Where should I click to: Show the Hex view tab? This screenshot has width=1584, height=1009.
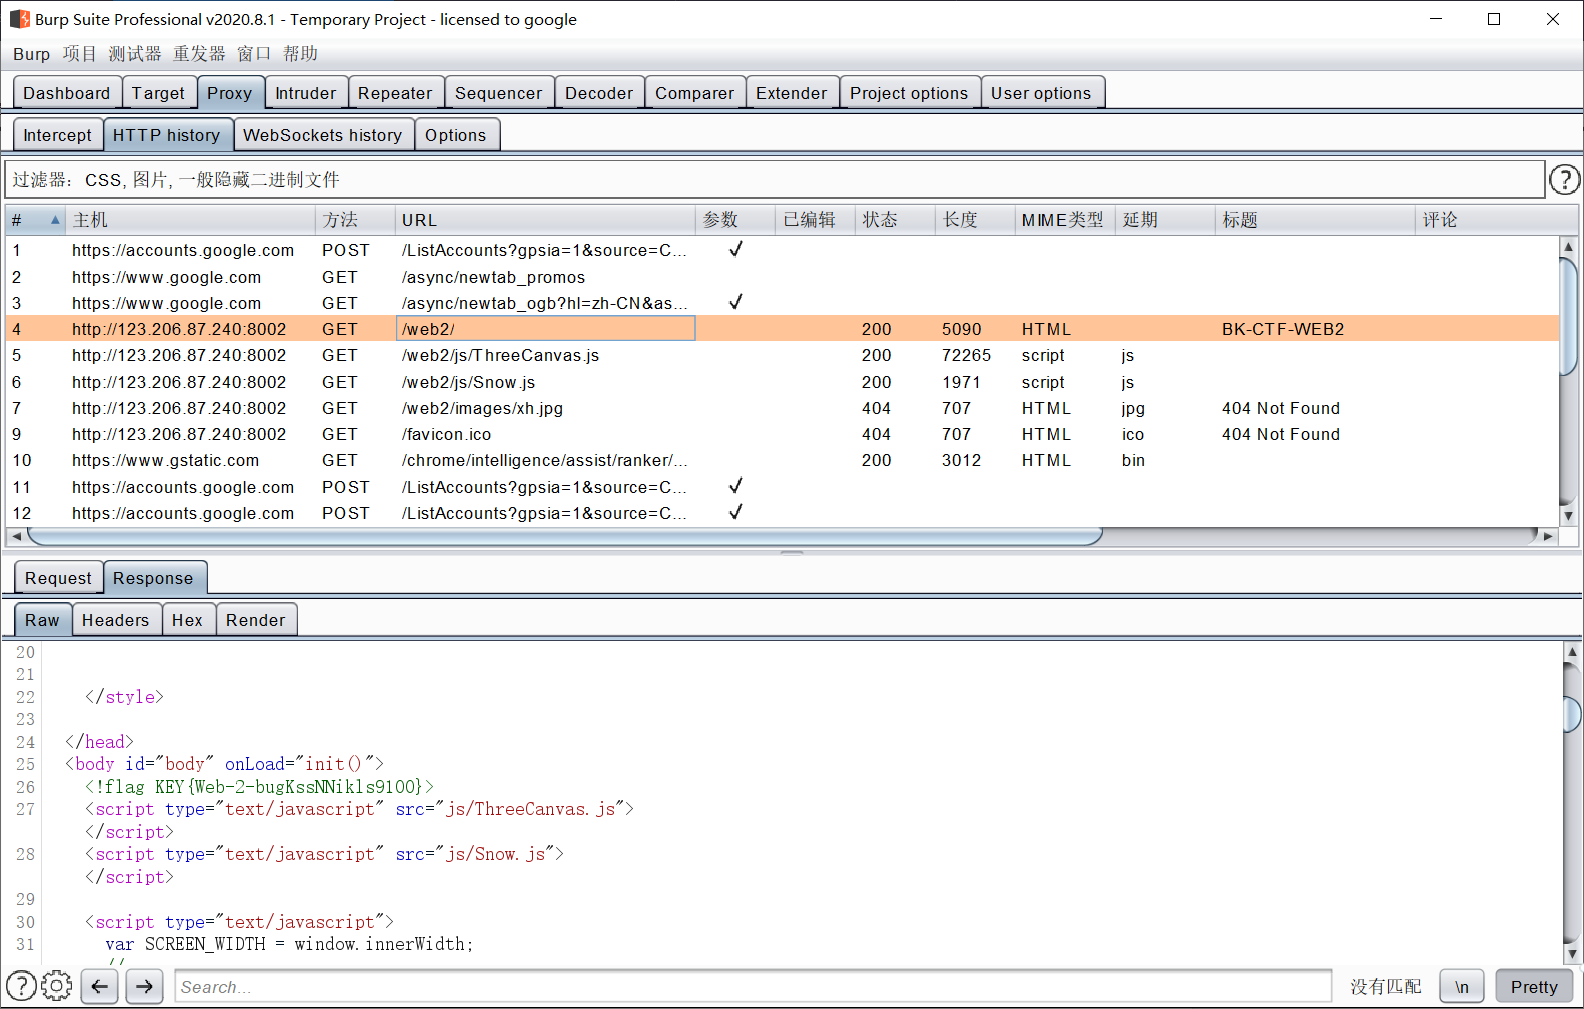pos(187,620)
